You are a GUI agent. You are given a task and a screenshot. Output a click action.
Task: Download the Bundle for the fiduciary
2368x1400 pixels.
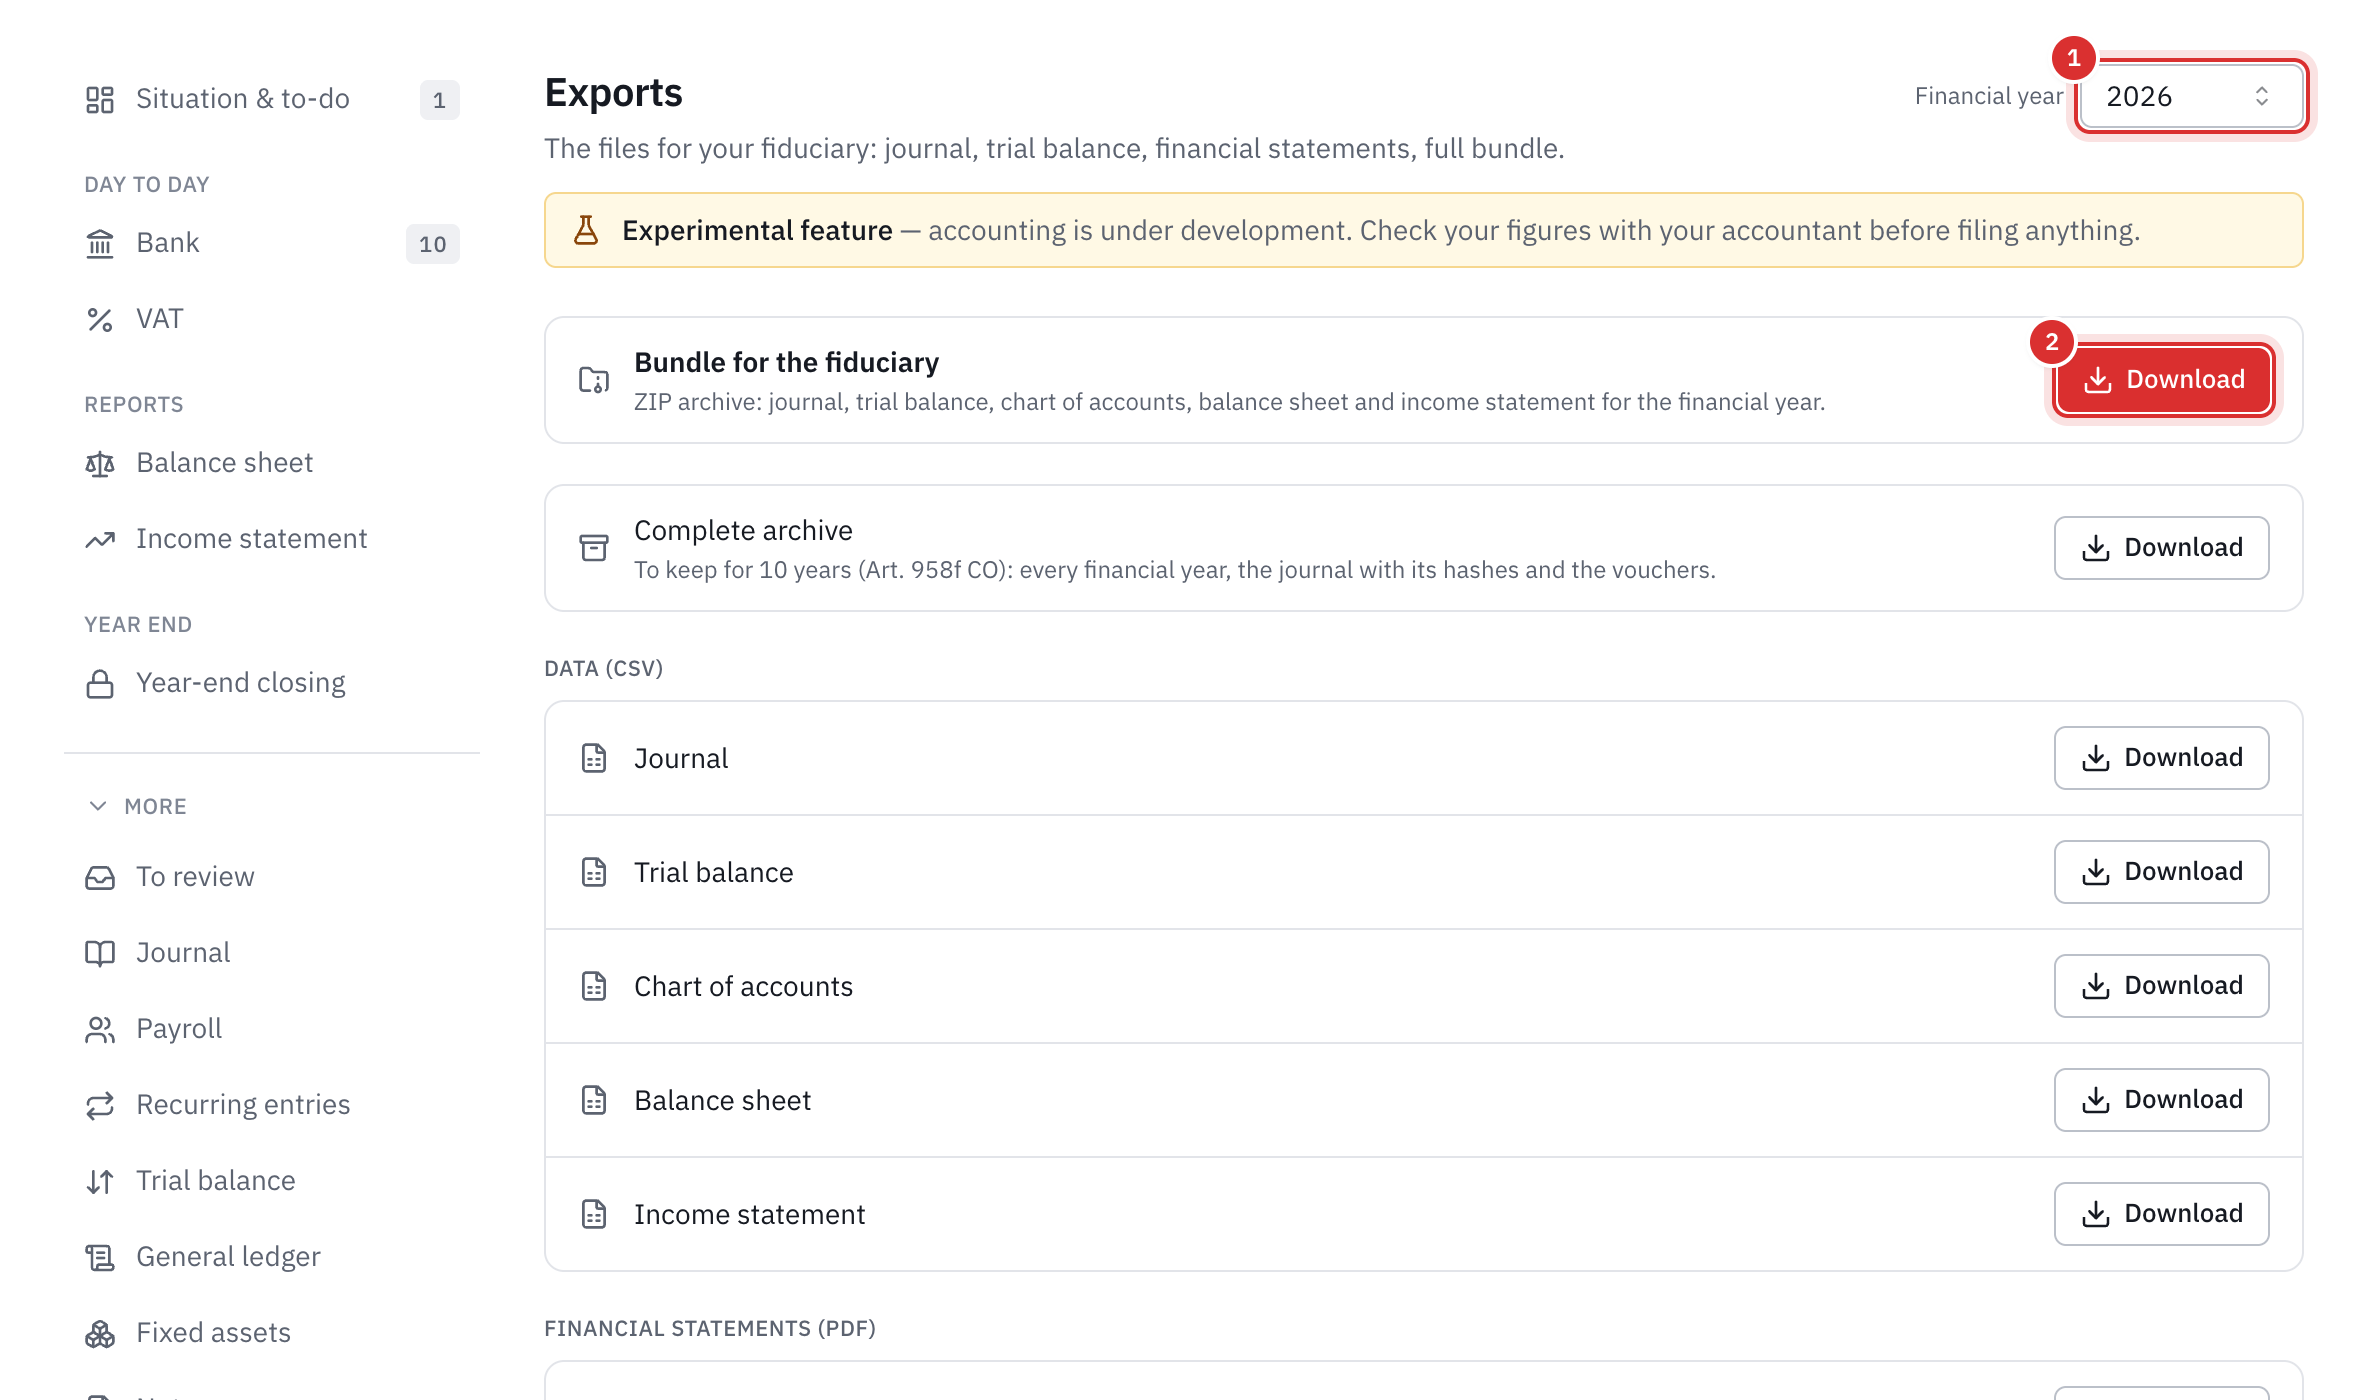click(x=2164, y=380)
